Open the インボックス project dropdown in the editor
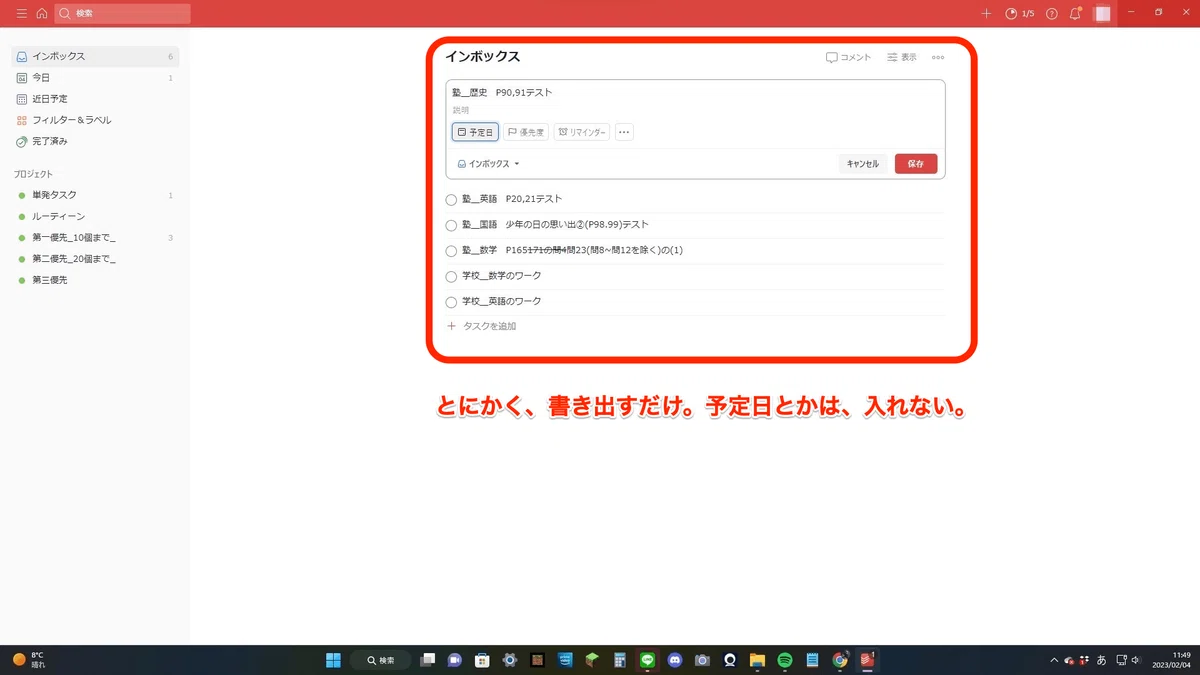Image resolution: width=1200 pixels, height=675 pixels. (x=488, y=164)
